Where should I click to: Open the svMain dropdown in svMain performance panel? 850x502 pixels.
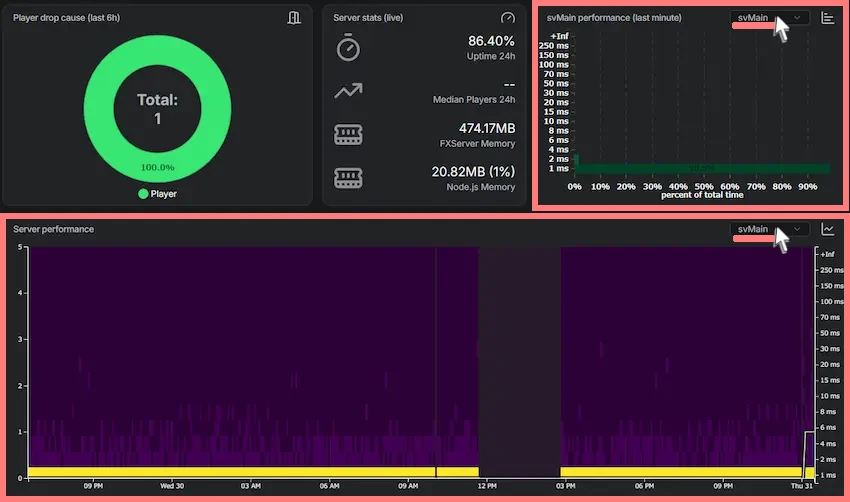pos(769,17)
